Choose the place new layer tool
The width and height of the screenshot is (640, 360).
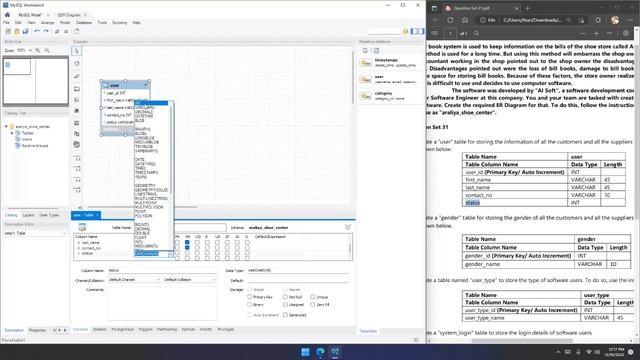77,89
